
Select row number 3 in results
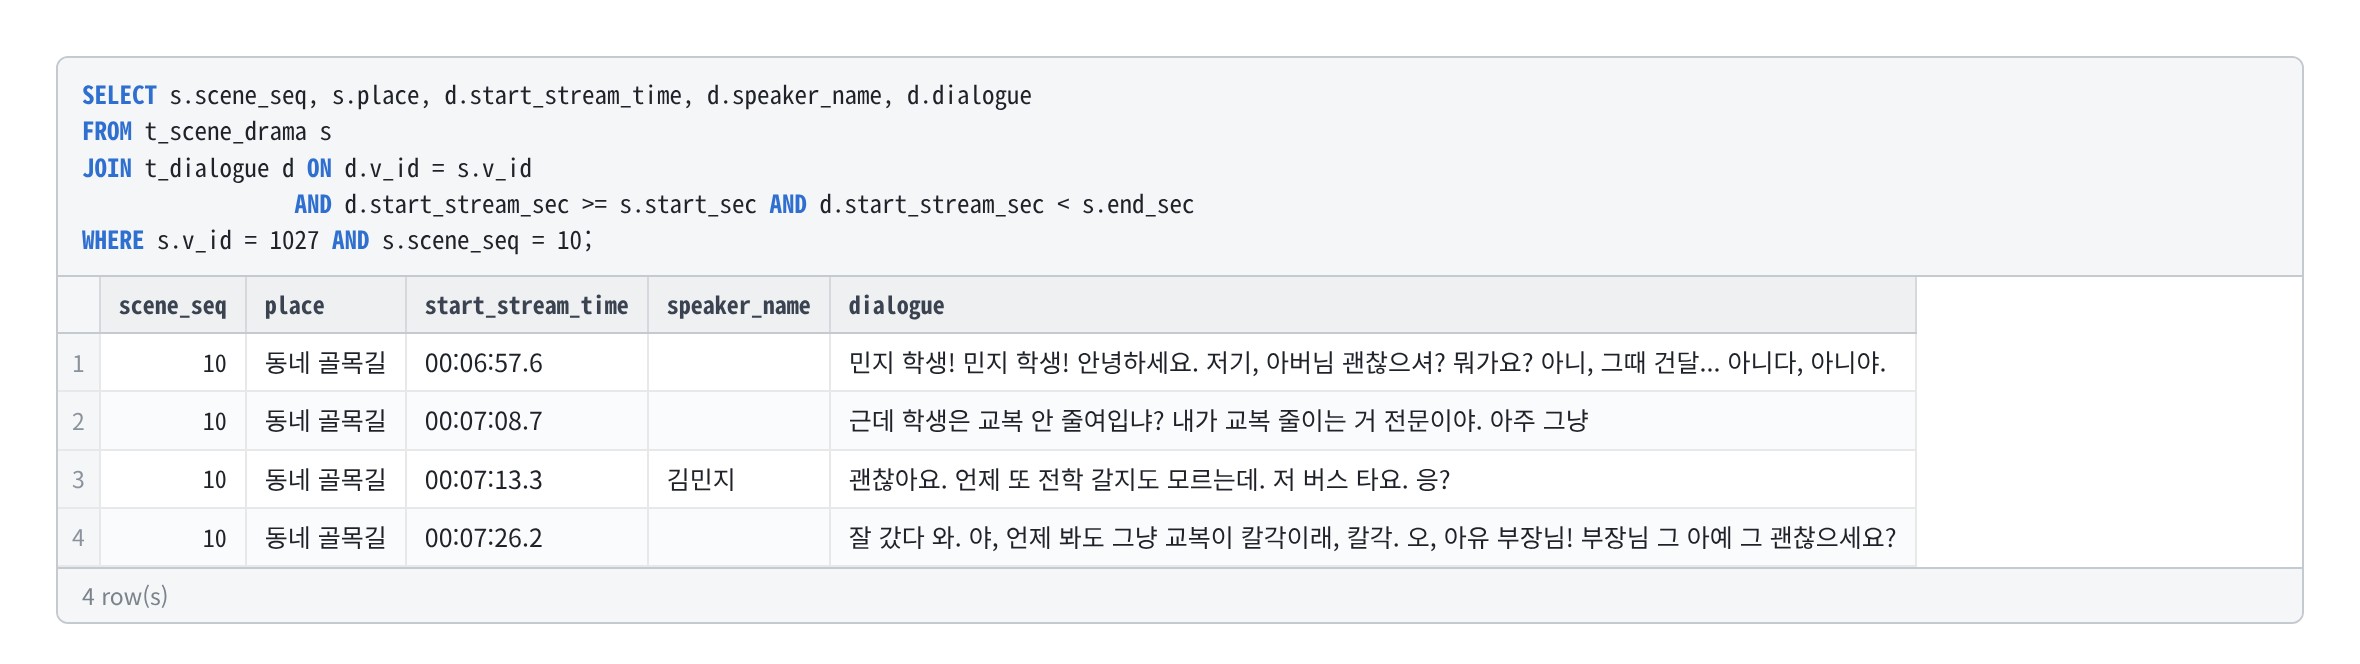pos(78,480)
